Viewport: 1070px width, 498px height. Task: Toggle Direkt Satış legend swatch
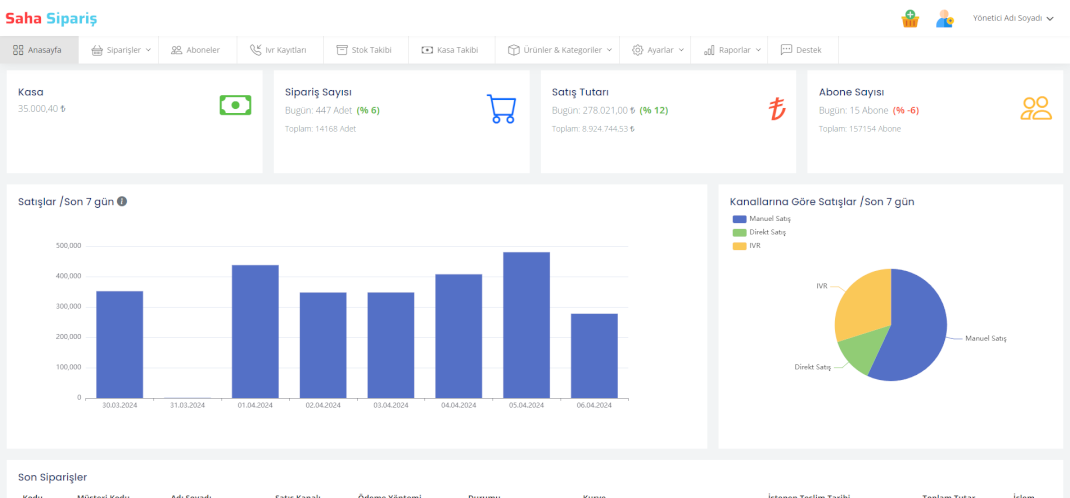(739, 233)
